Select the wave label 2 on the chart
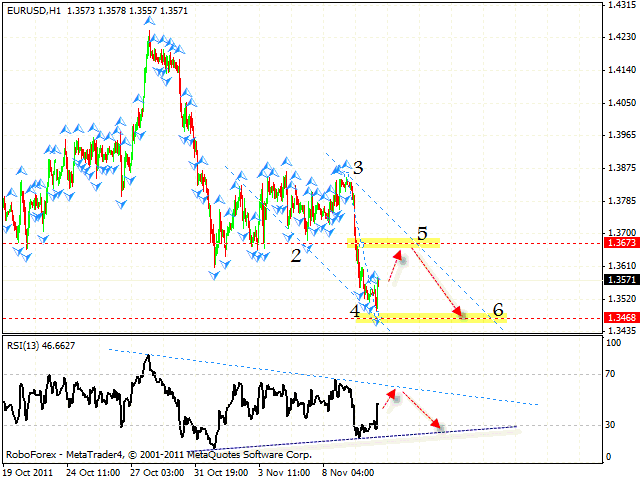The image size is (640, 480). (x=296, y=255)
